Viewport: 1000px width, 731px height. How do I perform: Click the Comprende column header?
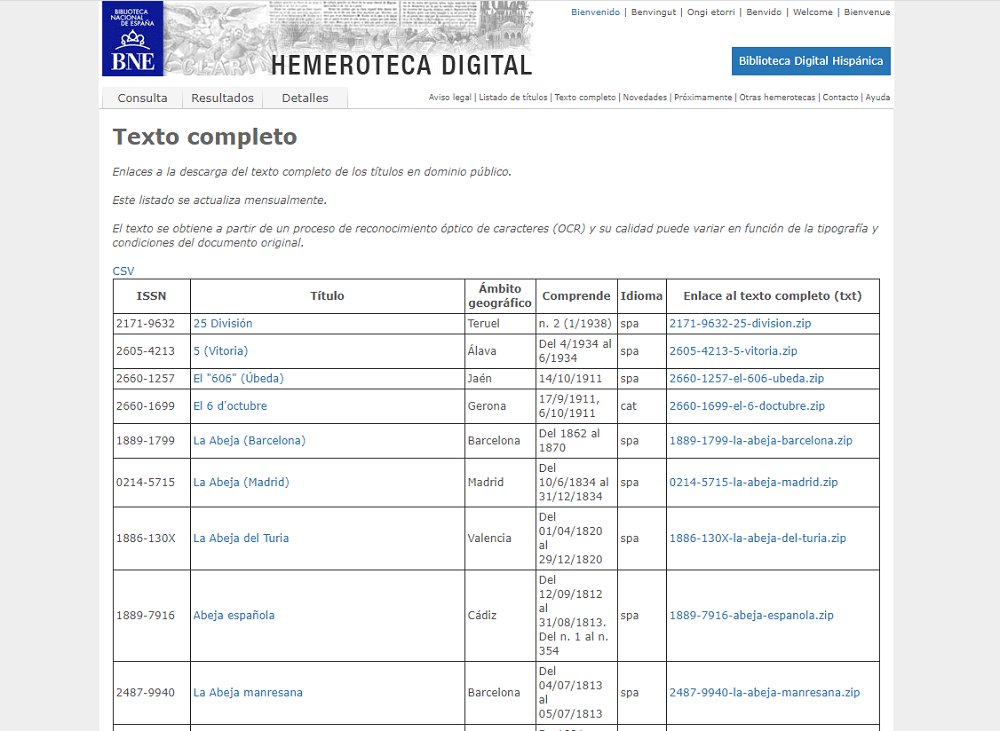point(577,296)
